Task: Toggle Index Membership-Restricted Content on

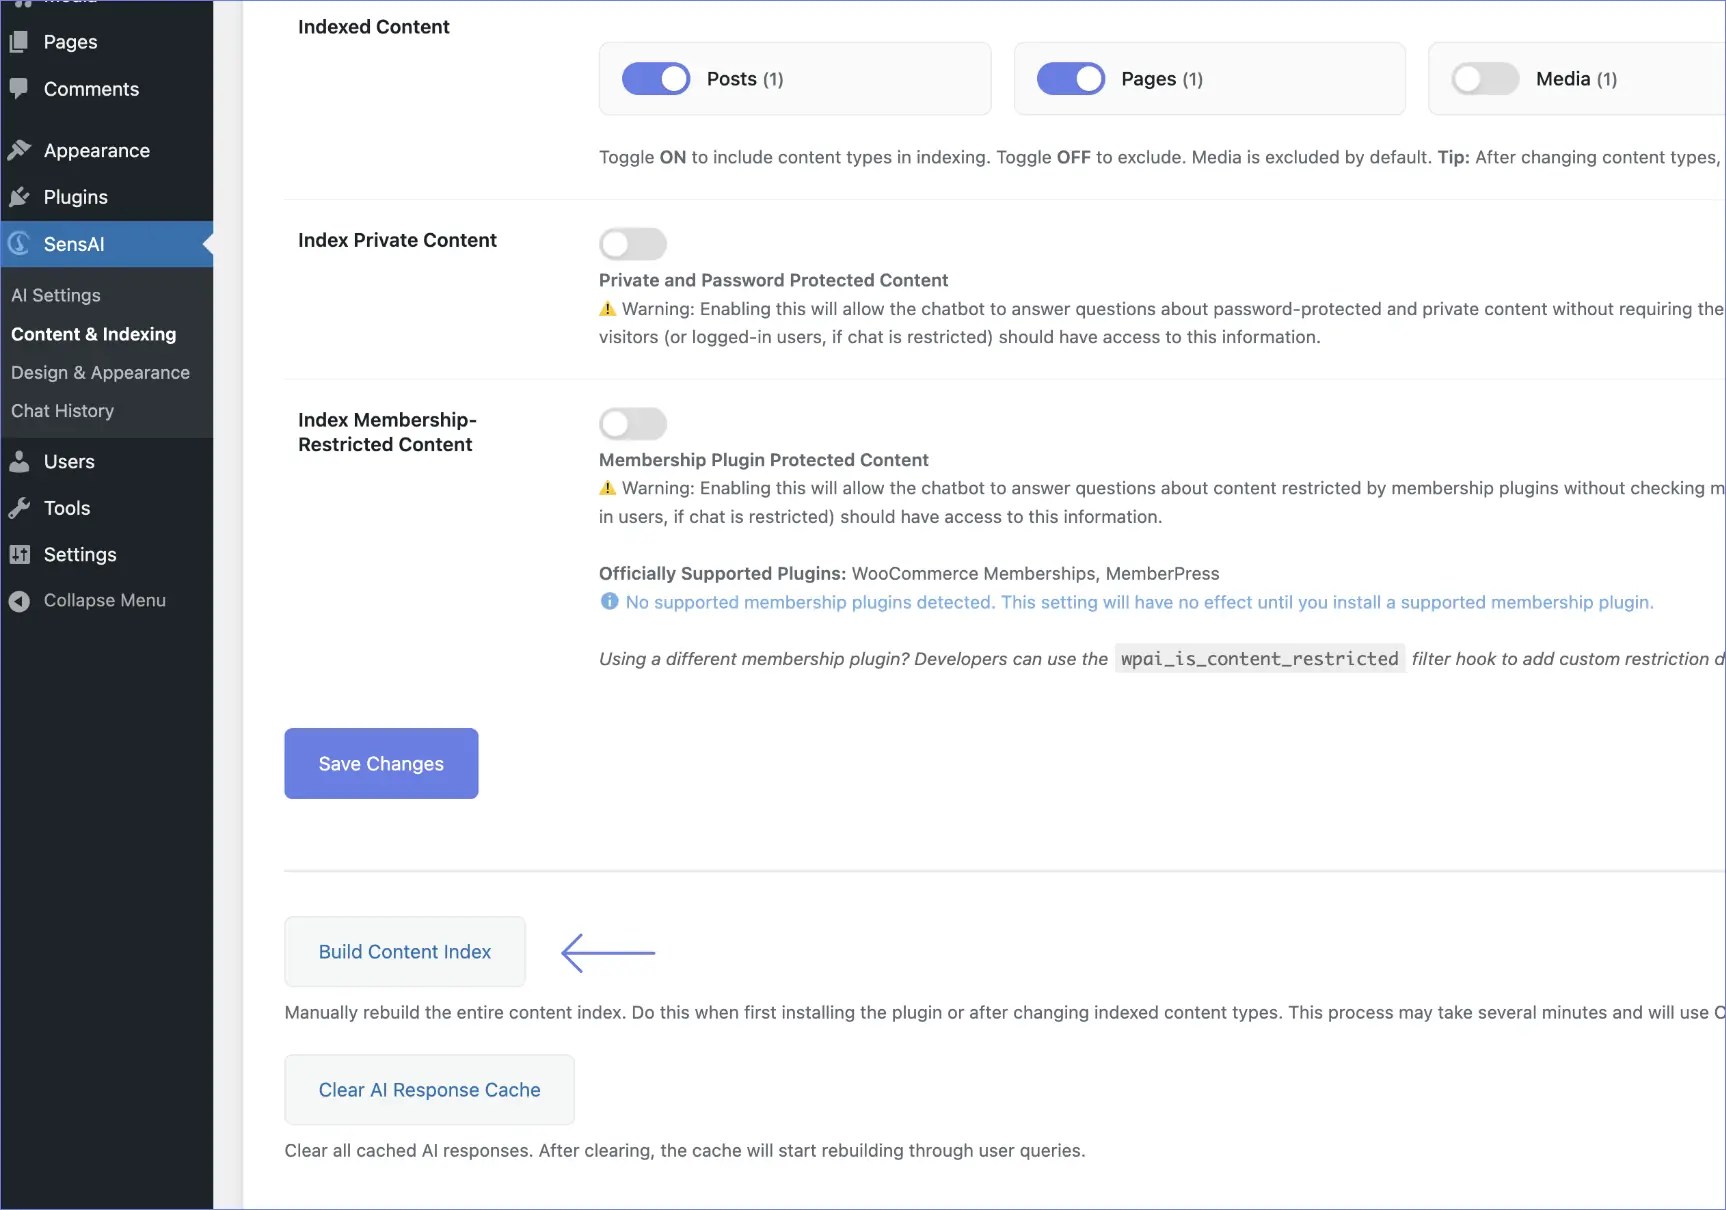Action: 633,423
